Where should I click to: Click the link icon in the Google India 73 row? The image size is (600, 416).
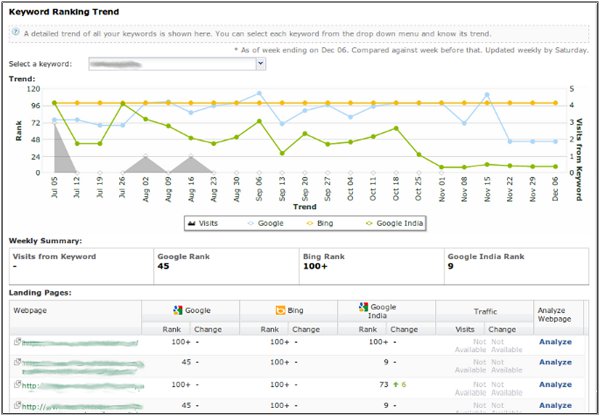pyautogui.click(x=17, y=385)
